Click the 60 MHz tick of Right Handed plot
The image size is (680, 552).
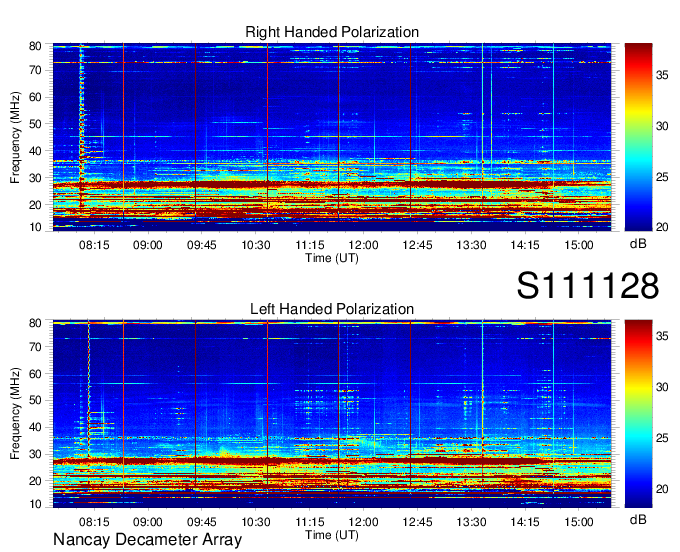pos(35,97)
